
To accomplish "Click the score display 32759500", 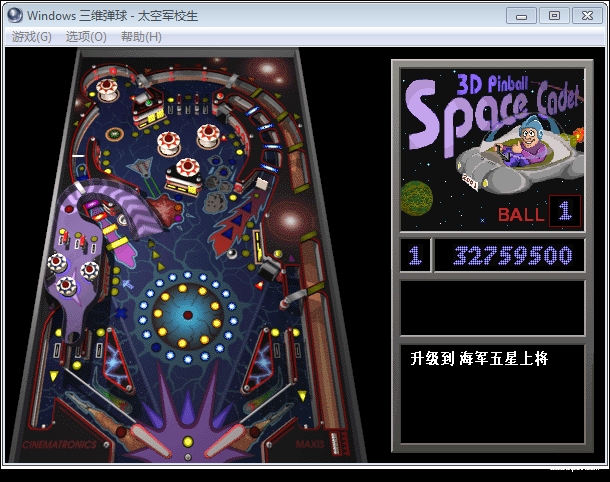I will (x=512, y=256).
